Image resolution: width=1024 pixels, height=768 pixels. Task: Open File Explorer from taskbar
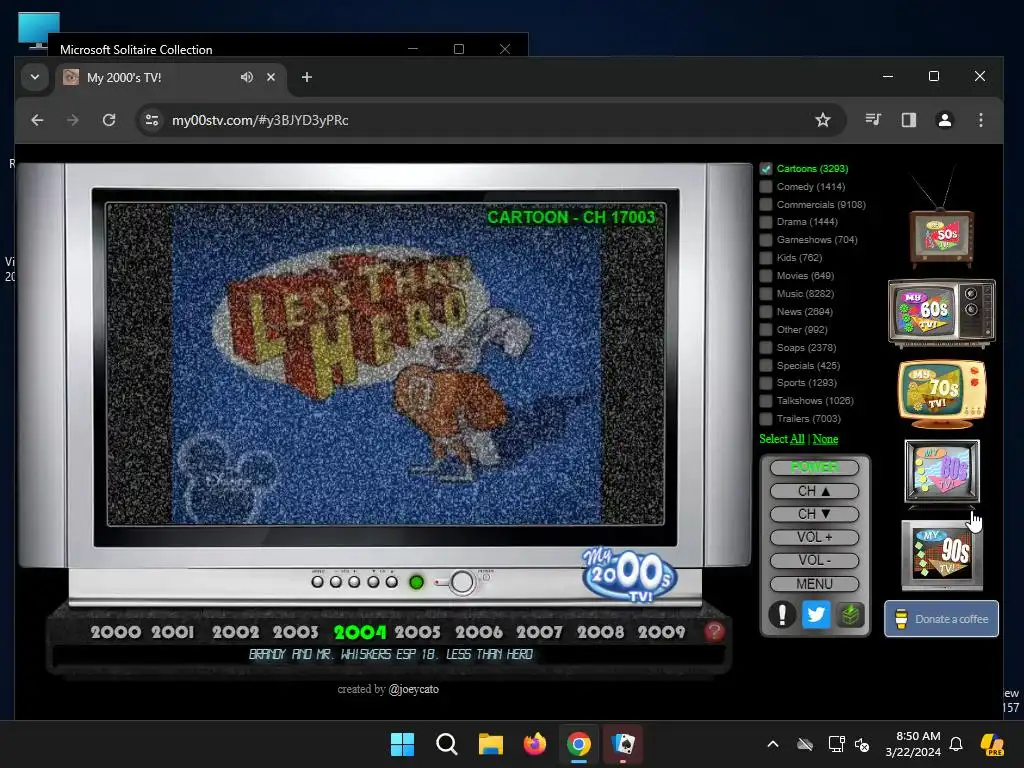(490, 744)
